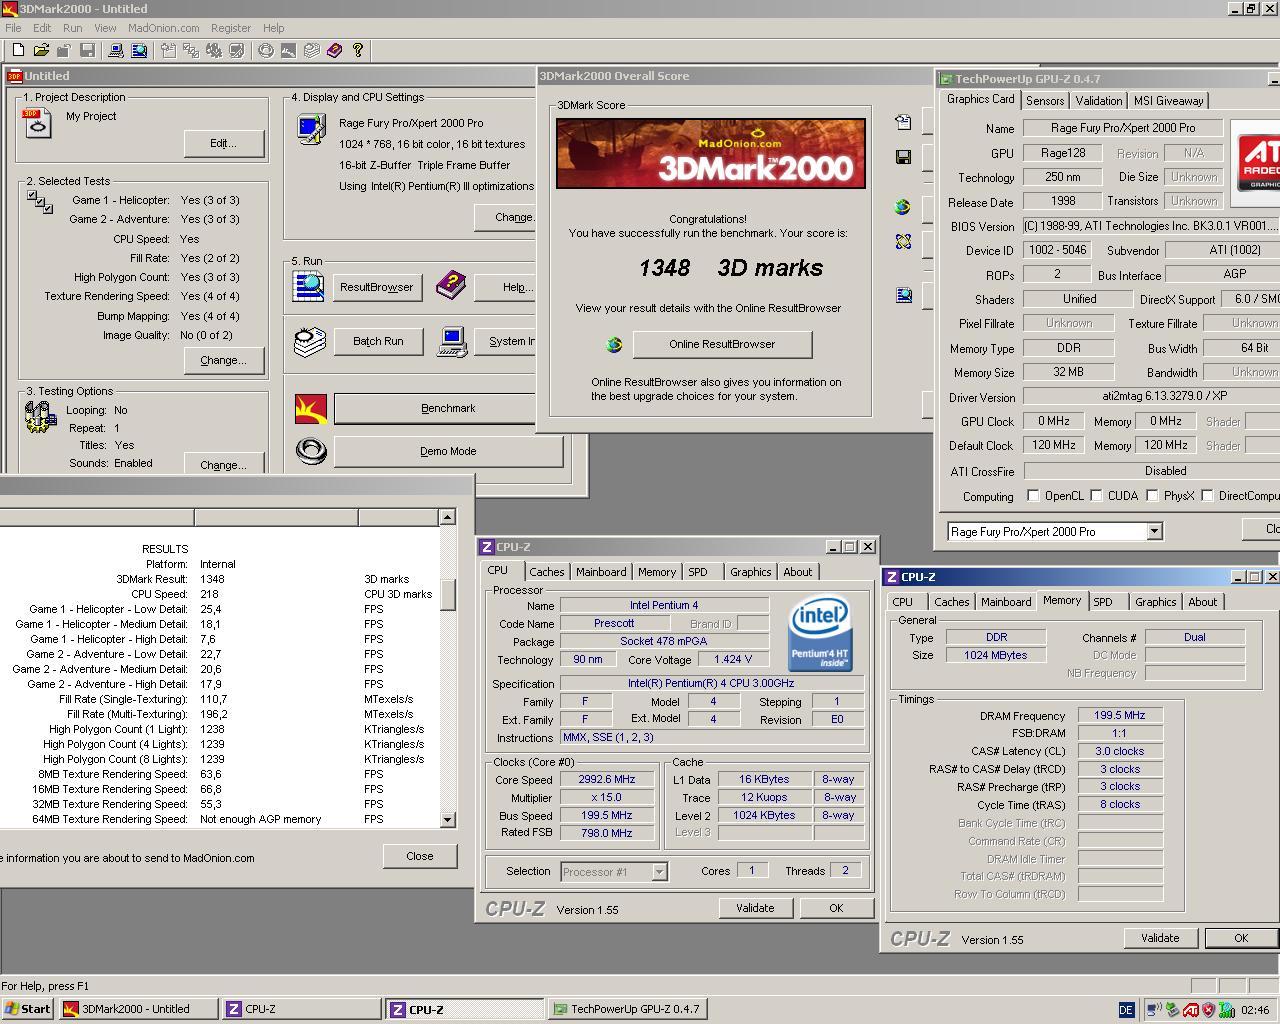1280x1024 pixels.
Task: Switch to the Caches tab in the left CPU-Z window
Action: [x=546, y=572]
